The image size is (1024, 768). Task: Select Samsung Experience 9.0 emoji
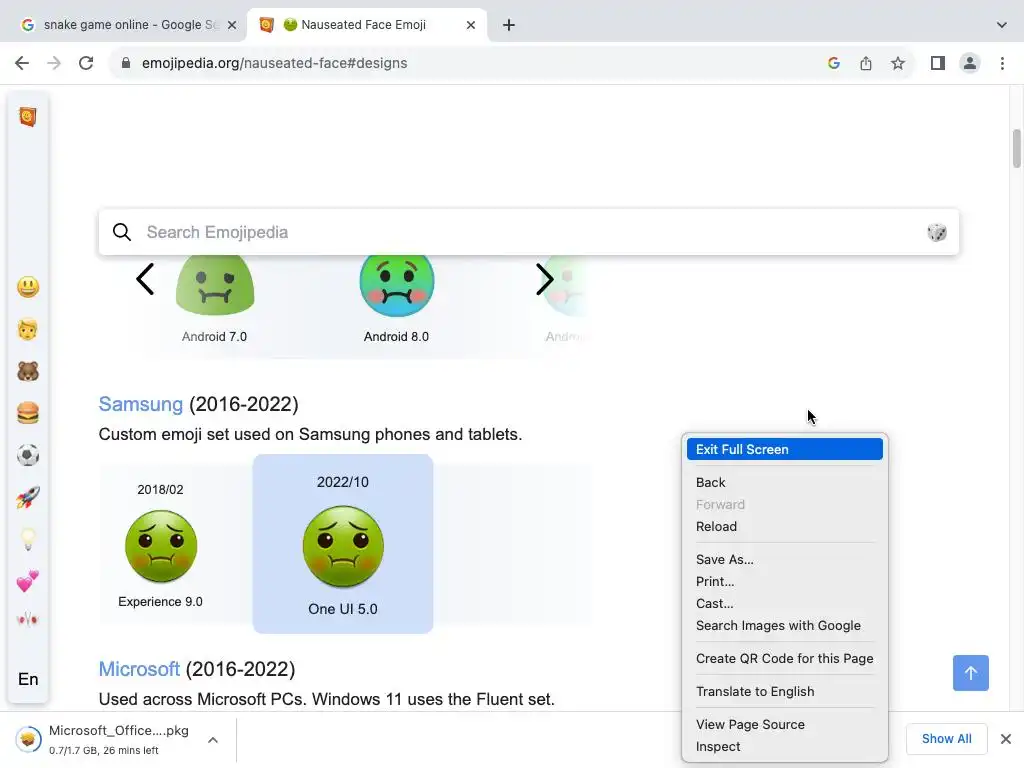(161, 546)
